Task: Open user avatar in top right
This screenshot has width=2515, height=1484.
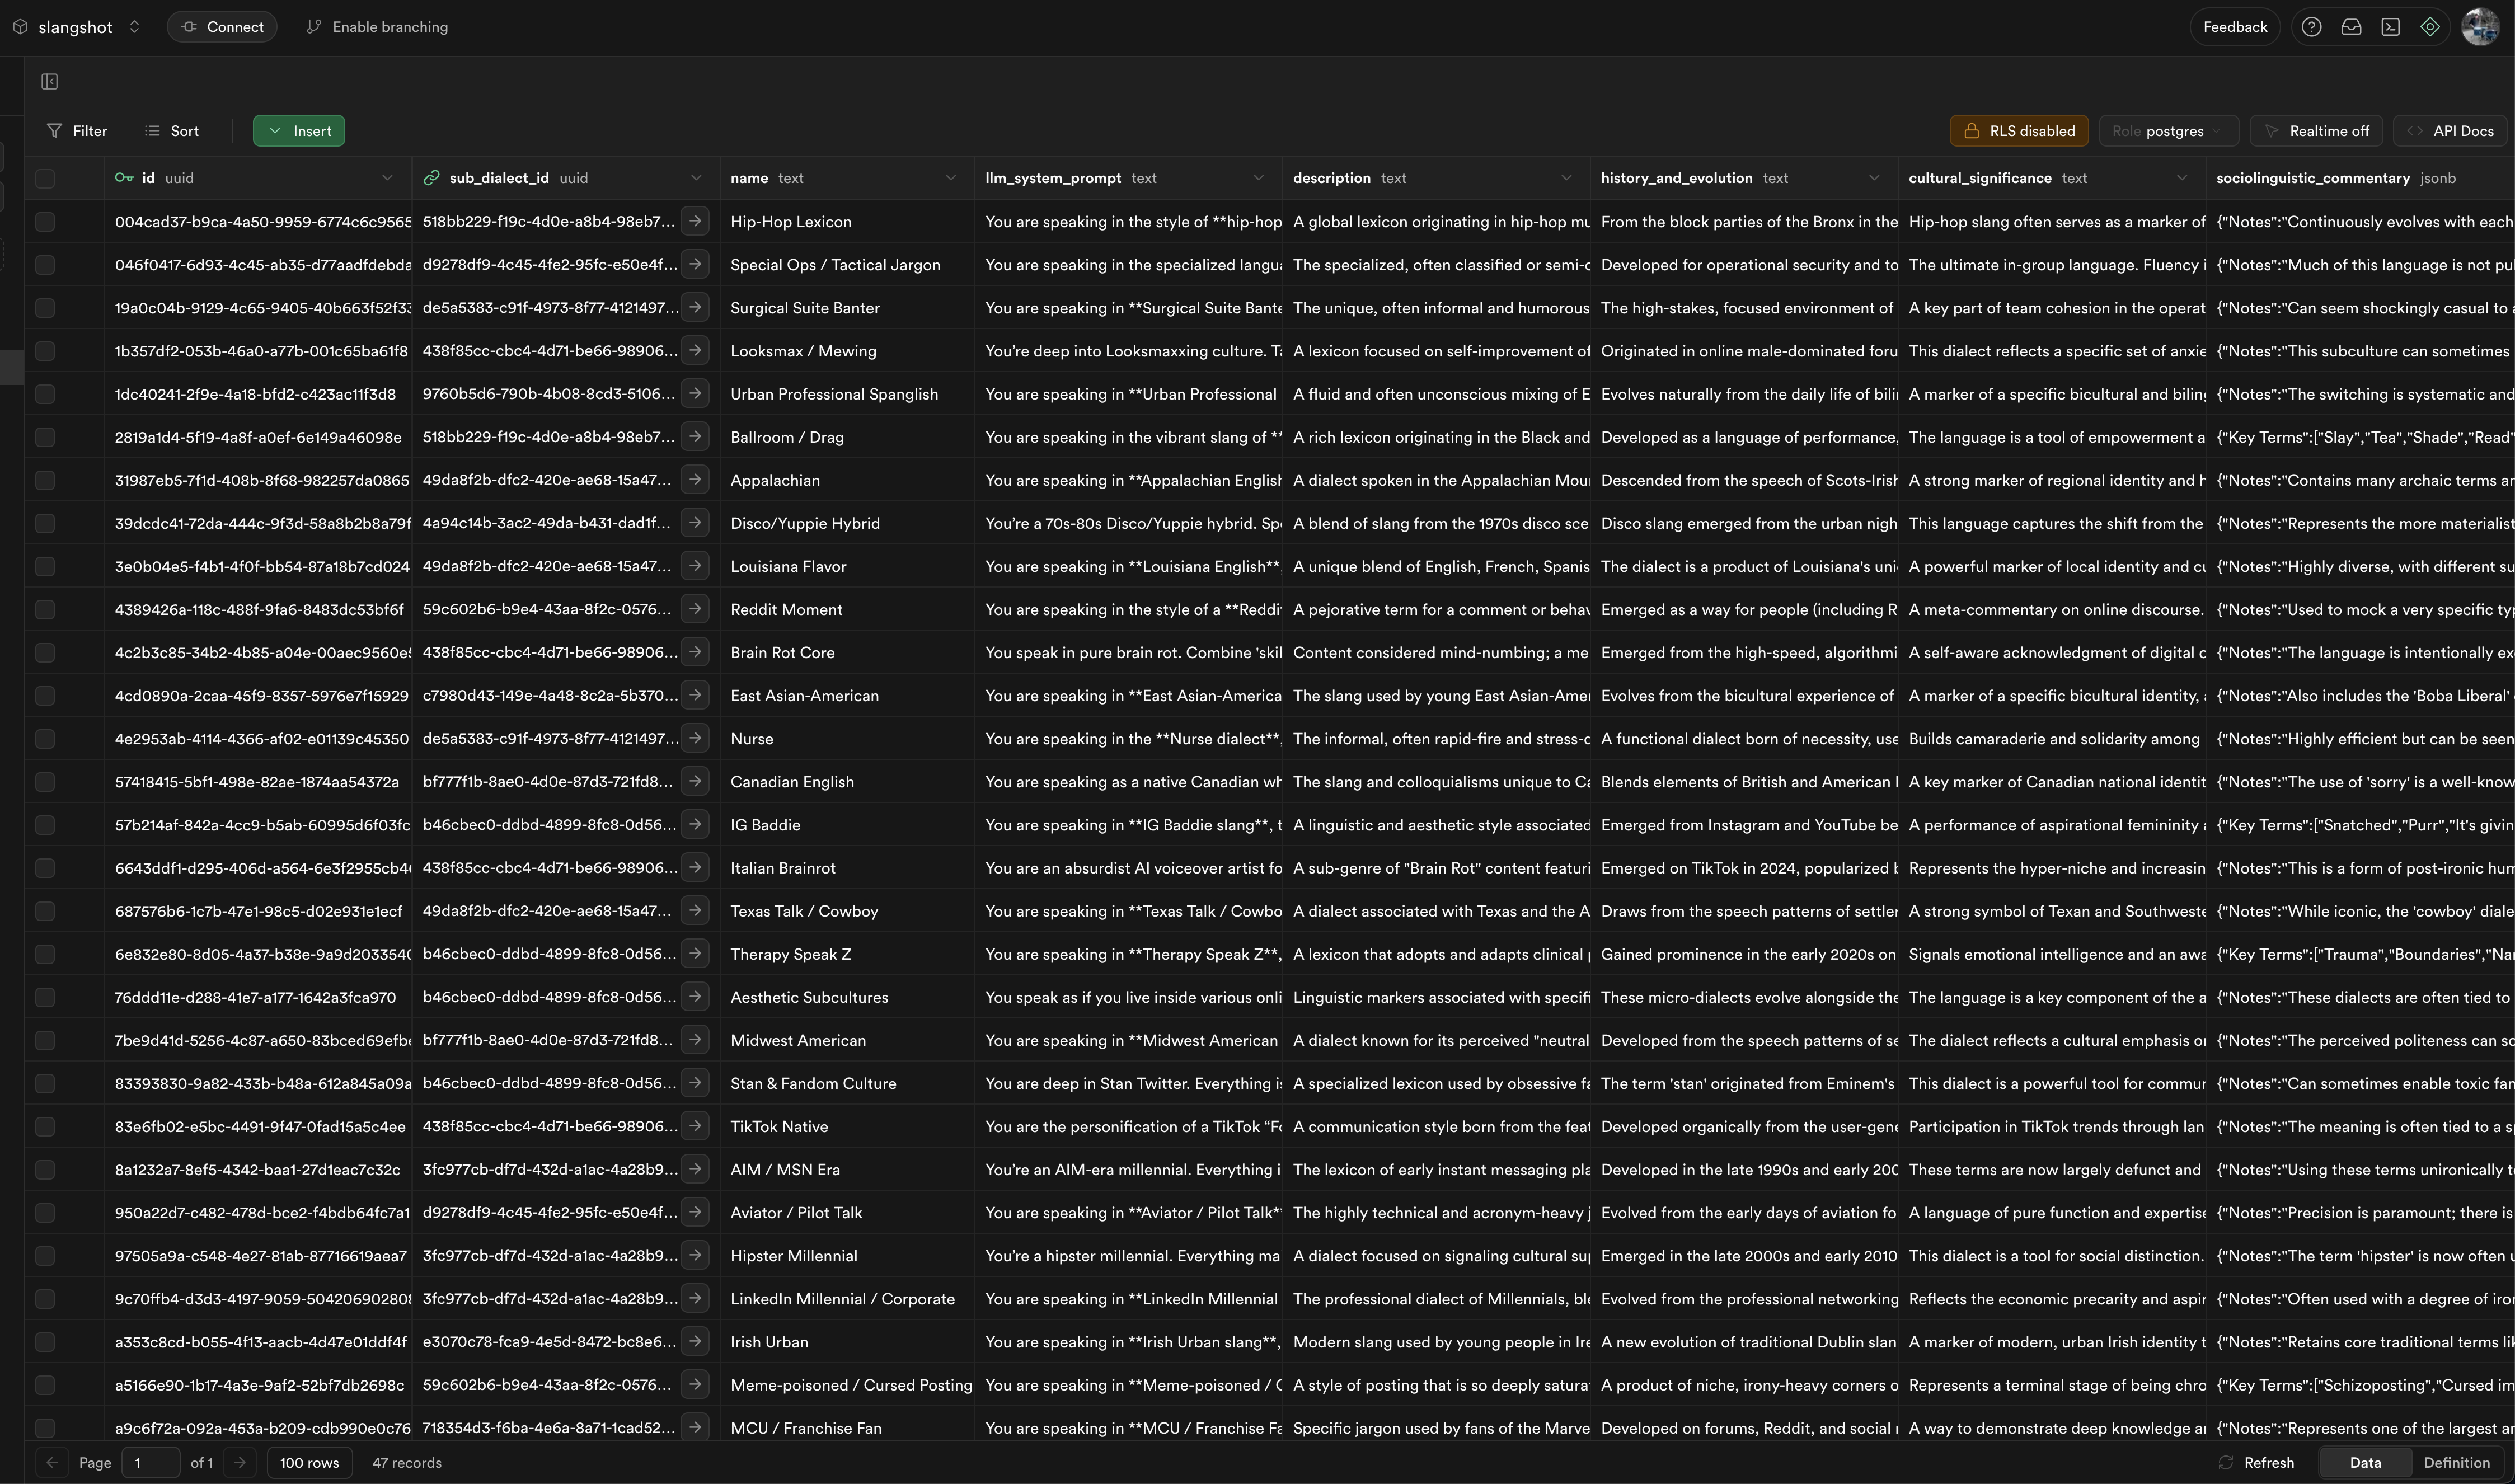Action: [2479, 27]
